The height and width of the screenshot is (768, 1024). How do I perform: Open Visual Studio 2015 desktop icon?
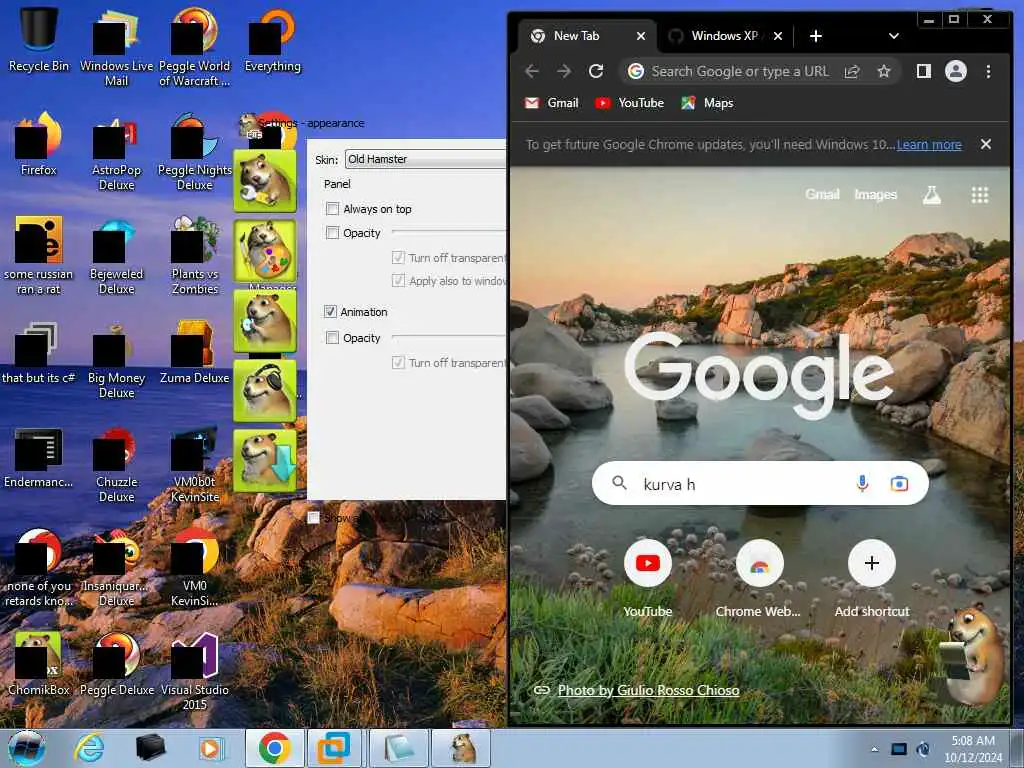(195, 671)
